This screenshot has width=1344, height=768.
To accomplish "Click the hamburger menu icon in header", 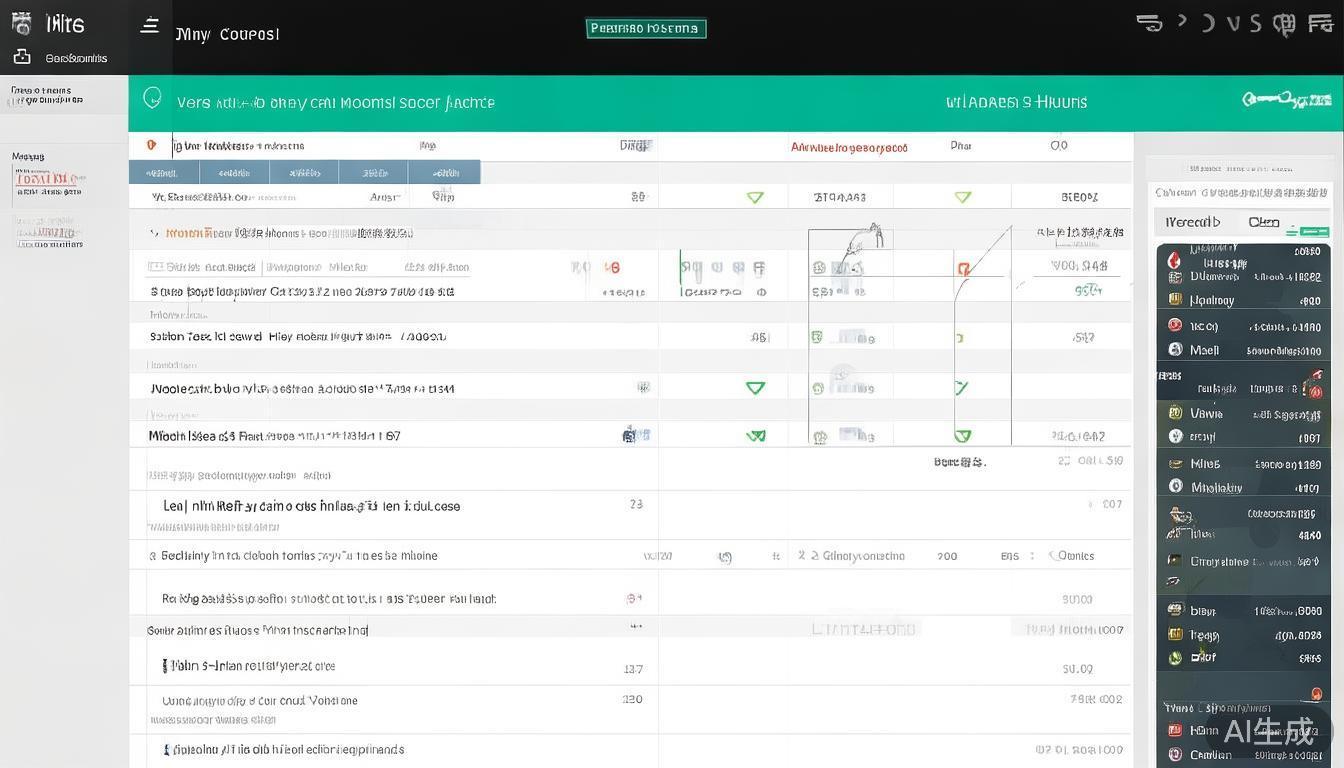I will click(149, 26).
